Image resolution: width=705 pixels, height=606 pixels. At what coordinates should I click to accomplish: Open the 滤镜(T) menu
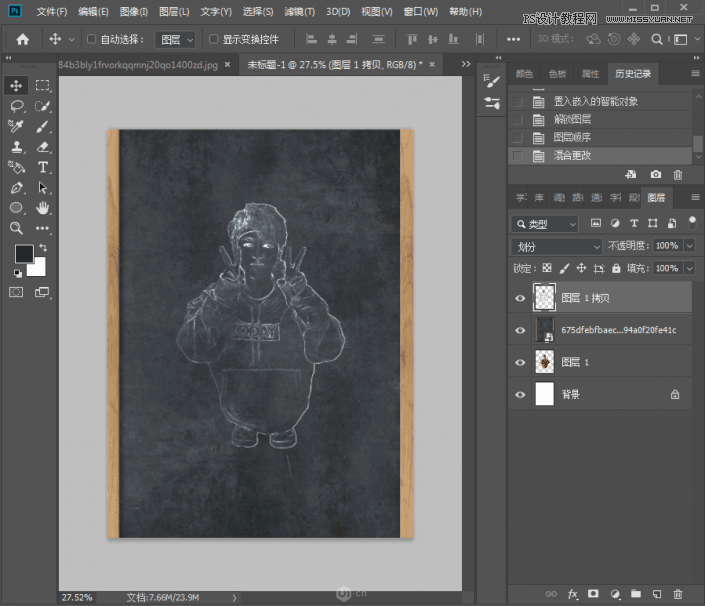click(x=299, y=12)
